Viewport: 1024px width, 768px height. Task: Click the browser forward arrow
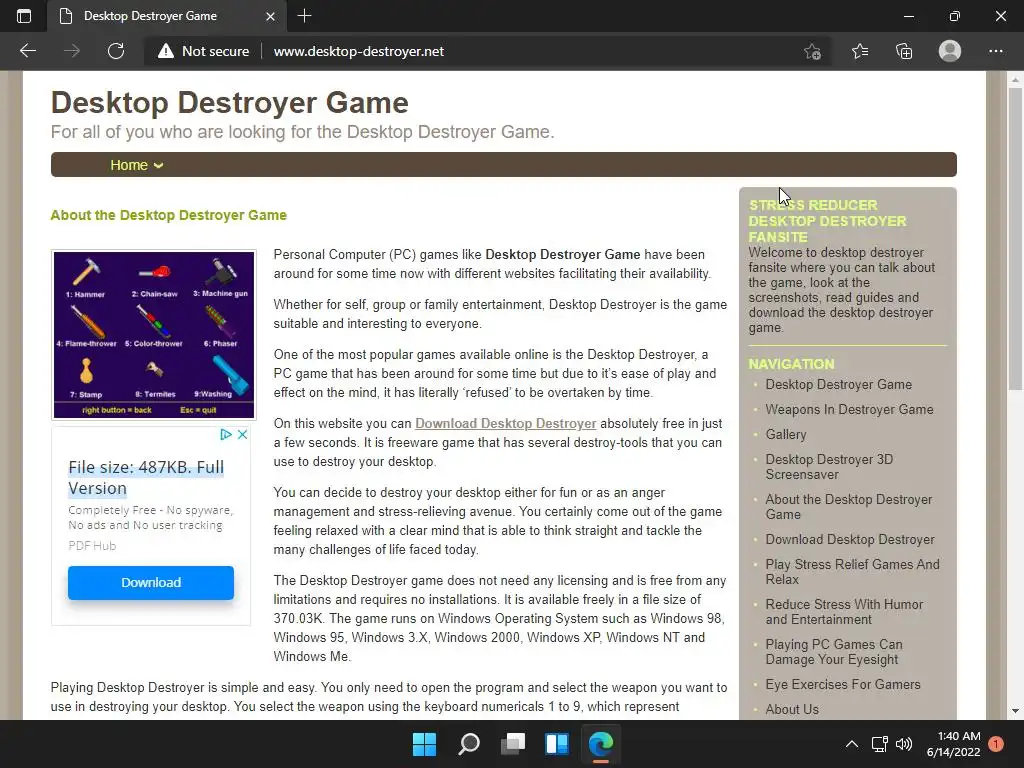72,51
